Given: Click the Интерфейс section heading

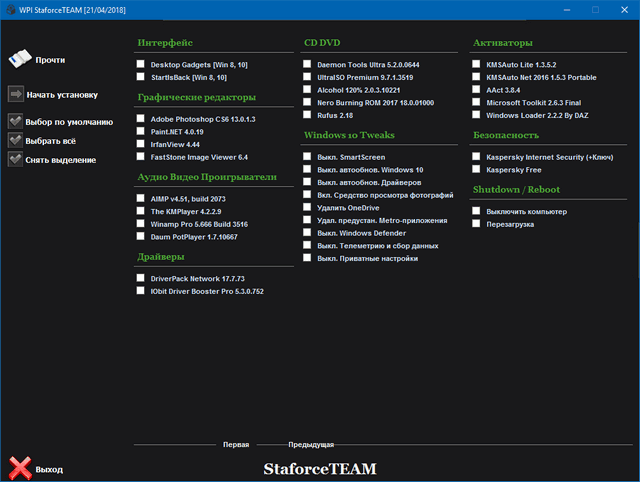Looking at the screenshot, I should (165, 43).
